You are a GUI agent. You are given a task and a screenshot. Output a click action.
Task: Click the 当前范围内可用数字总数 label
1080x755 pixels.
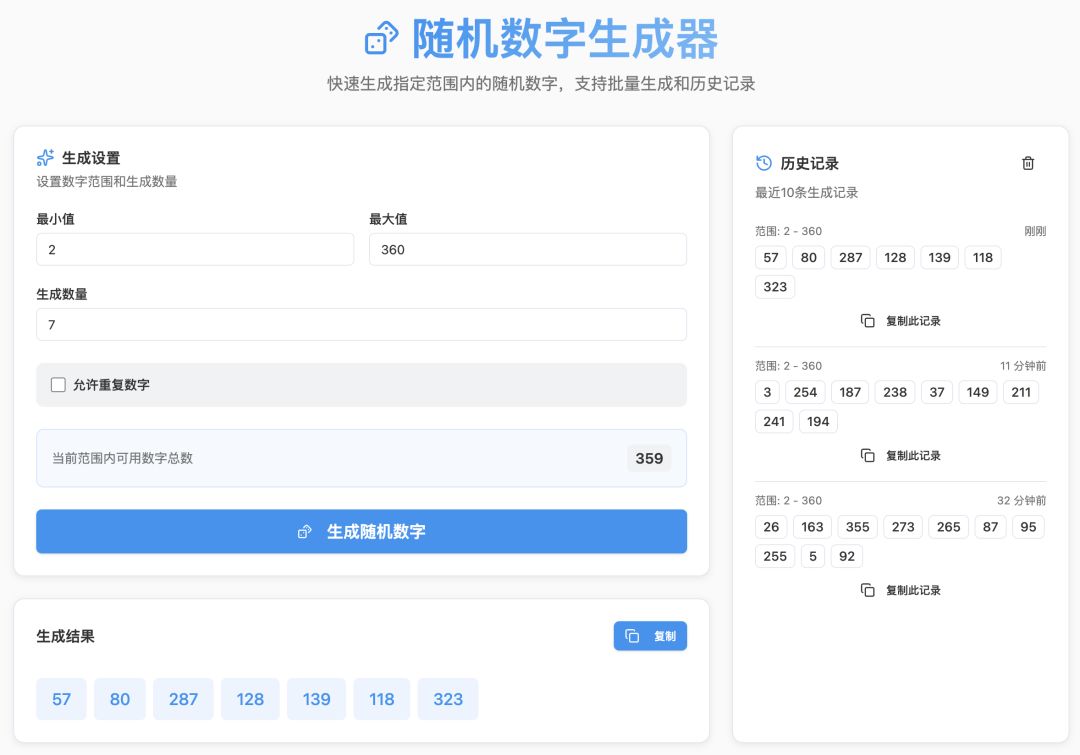coord(123,458)
